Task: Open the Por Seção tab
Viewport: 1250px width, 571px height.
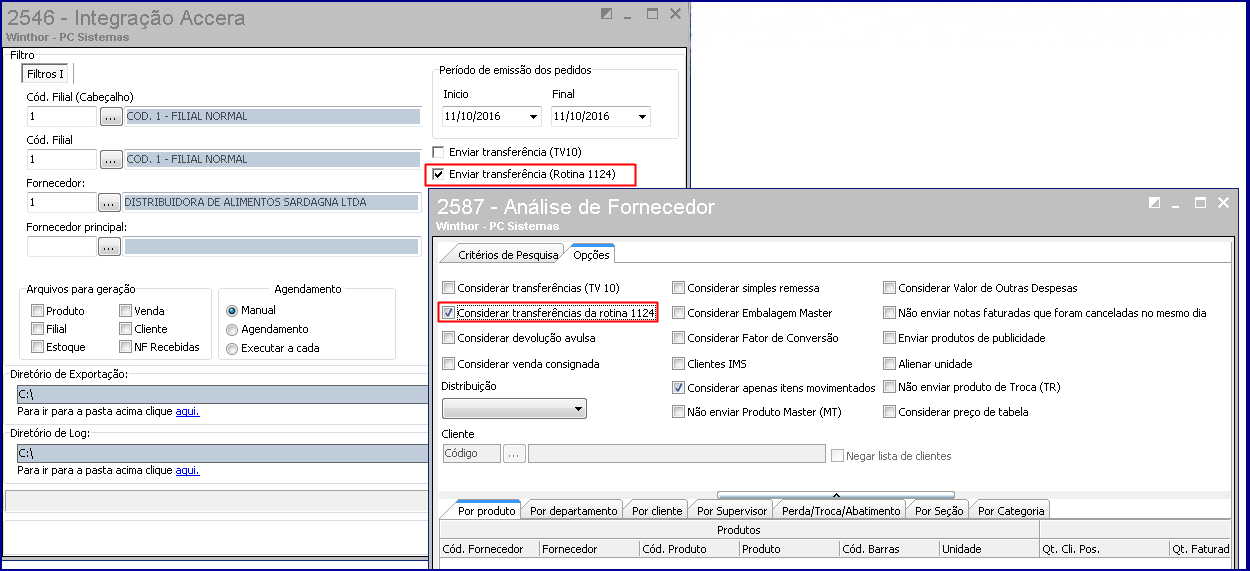Action: click(x=939, y=510)
